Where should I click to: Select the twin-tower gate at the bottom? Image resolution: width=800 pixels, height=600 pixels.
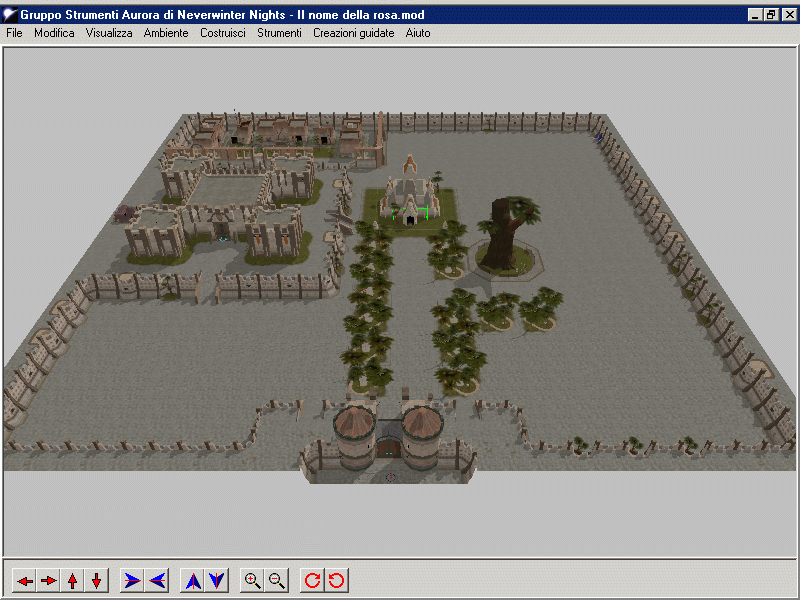[x=388, y=439]
